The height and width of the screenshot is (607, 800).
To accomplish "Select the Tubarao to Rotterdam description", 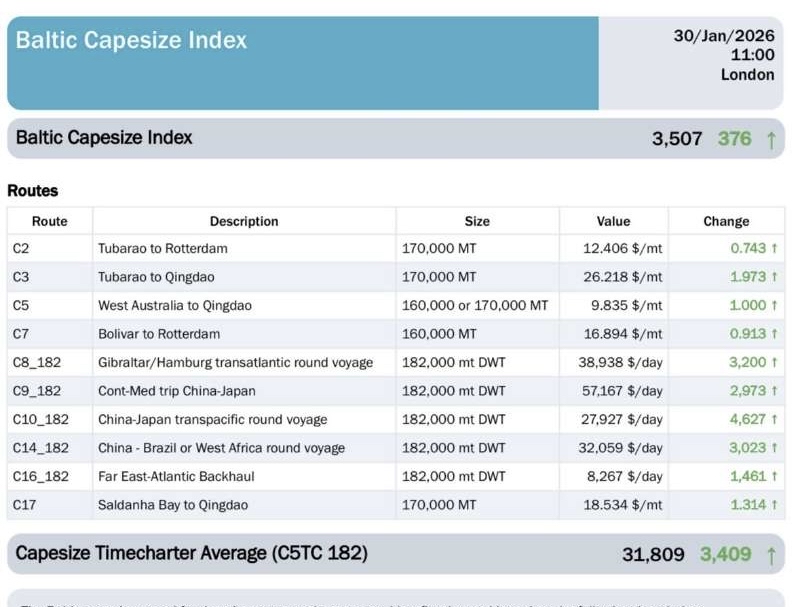I will tap(163, 248).
